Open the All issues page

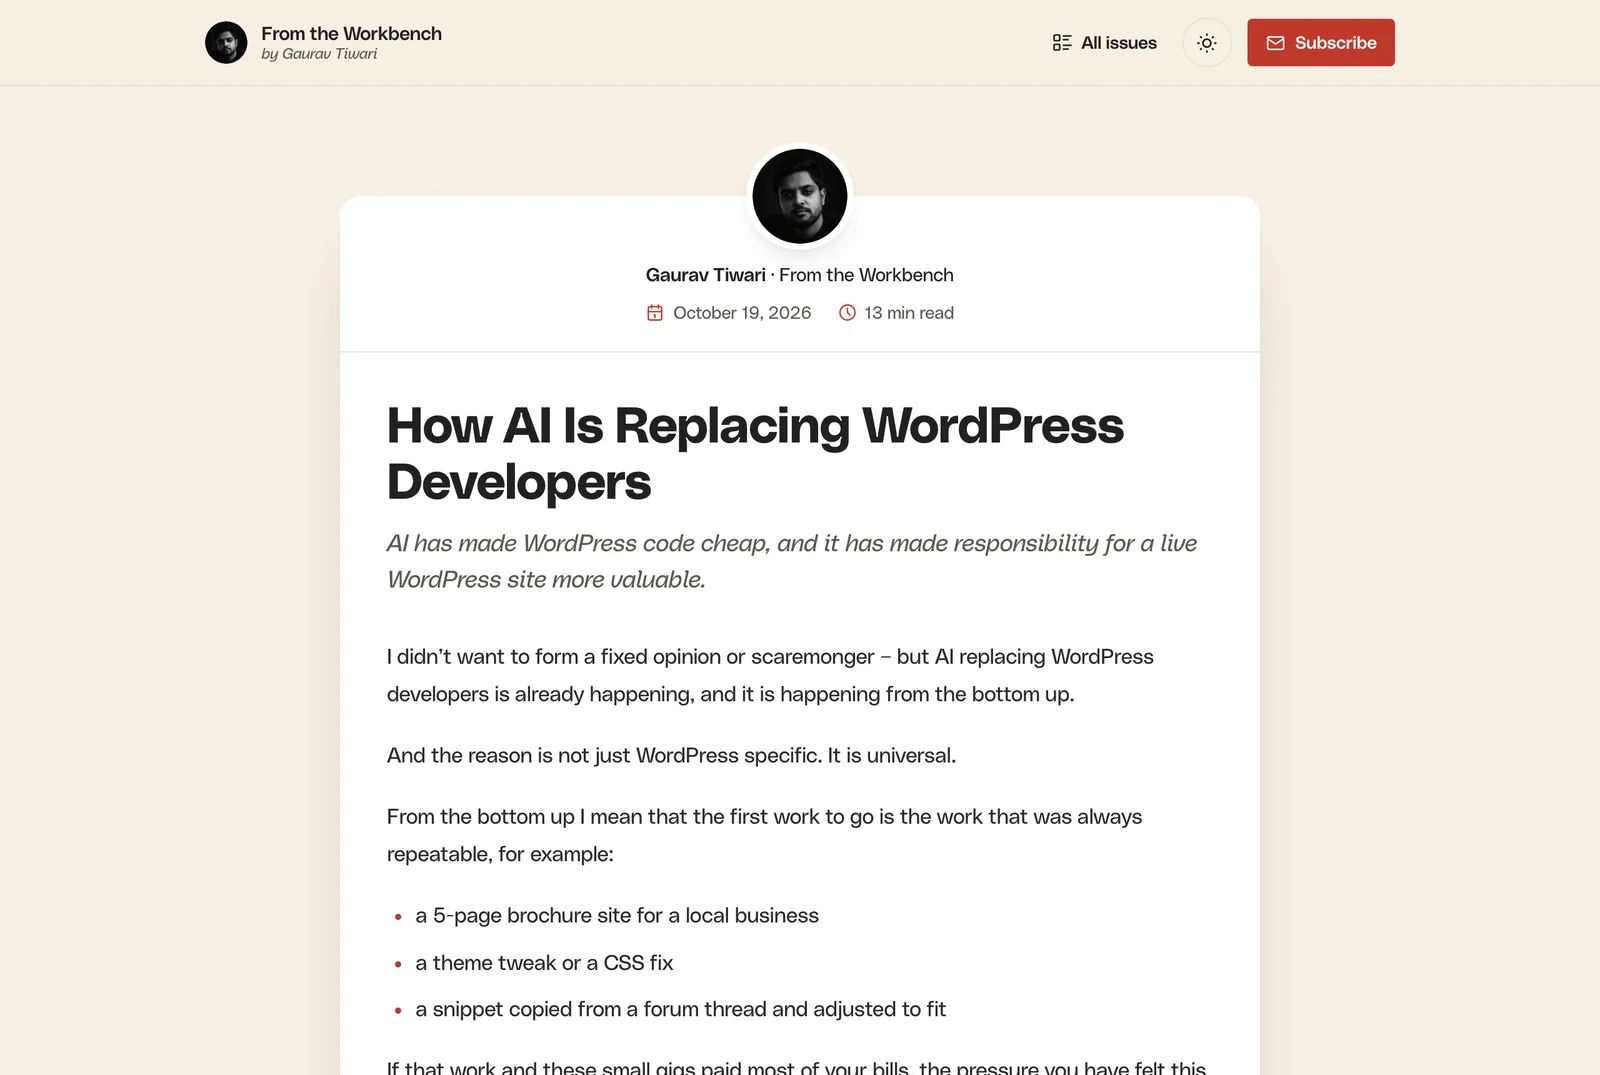click(1104, 43)
